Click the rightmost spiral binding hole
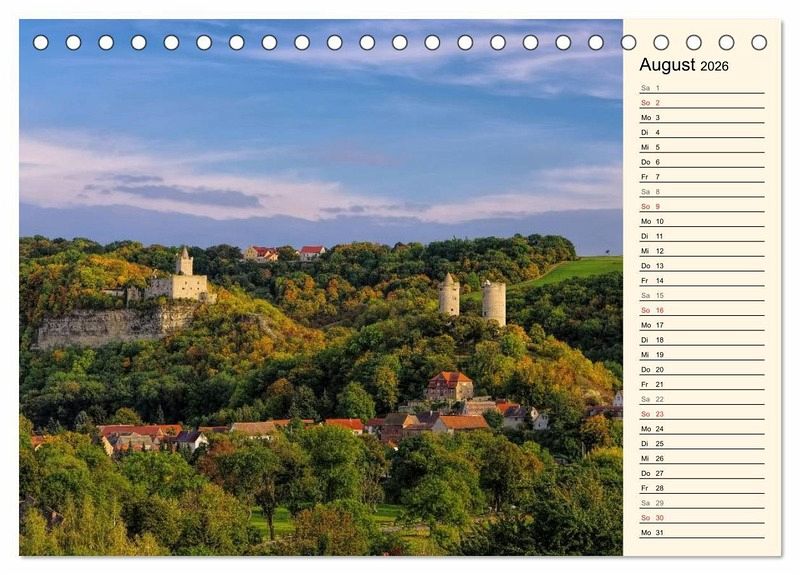 [759, 42]
